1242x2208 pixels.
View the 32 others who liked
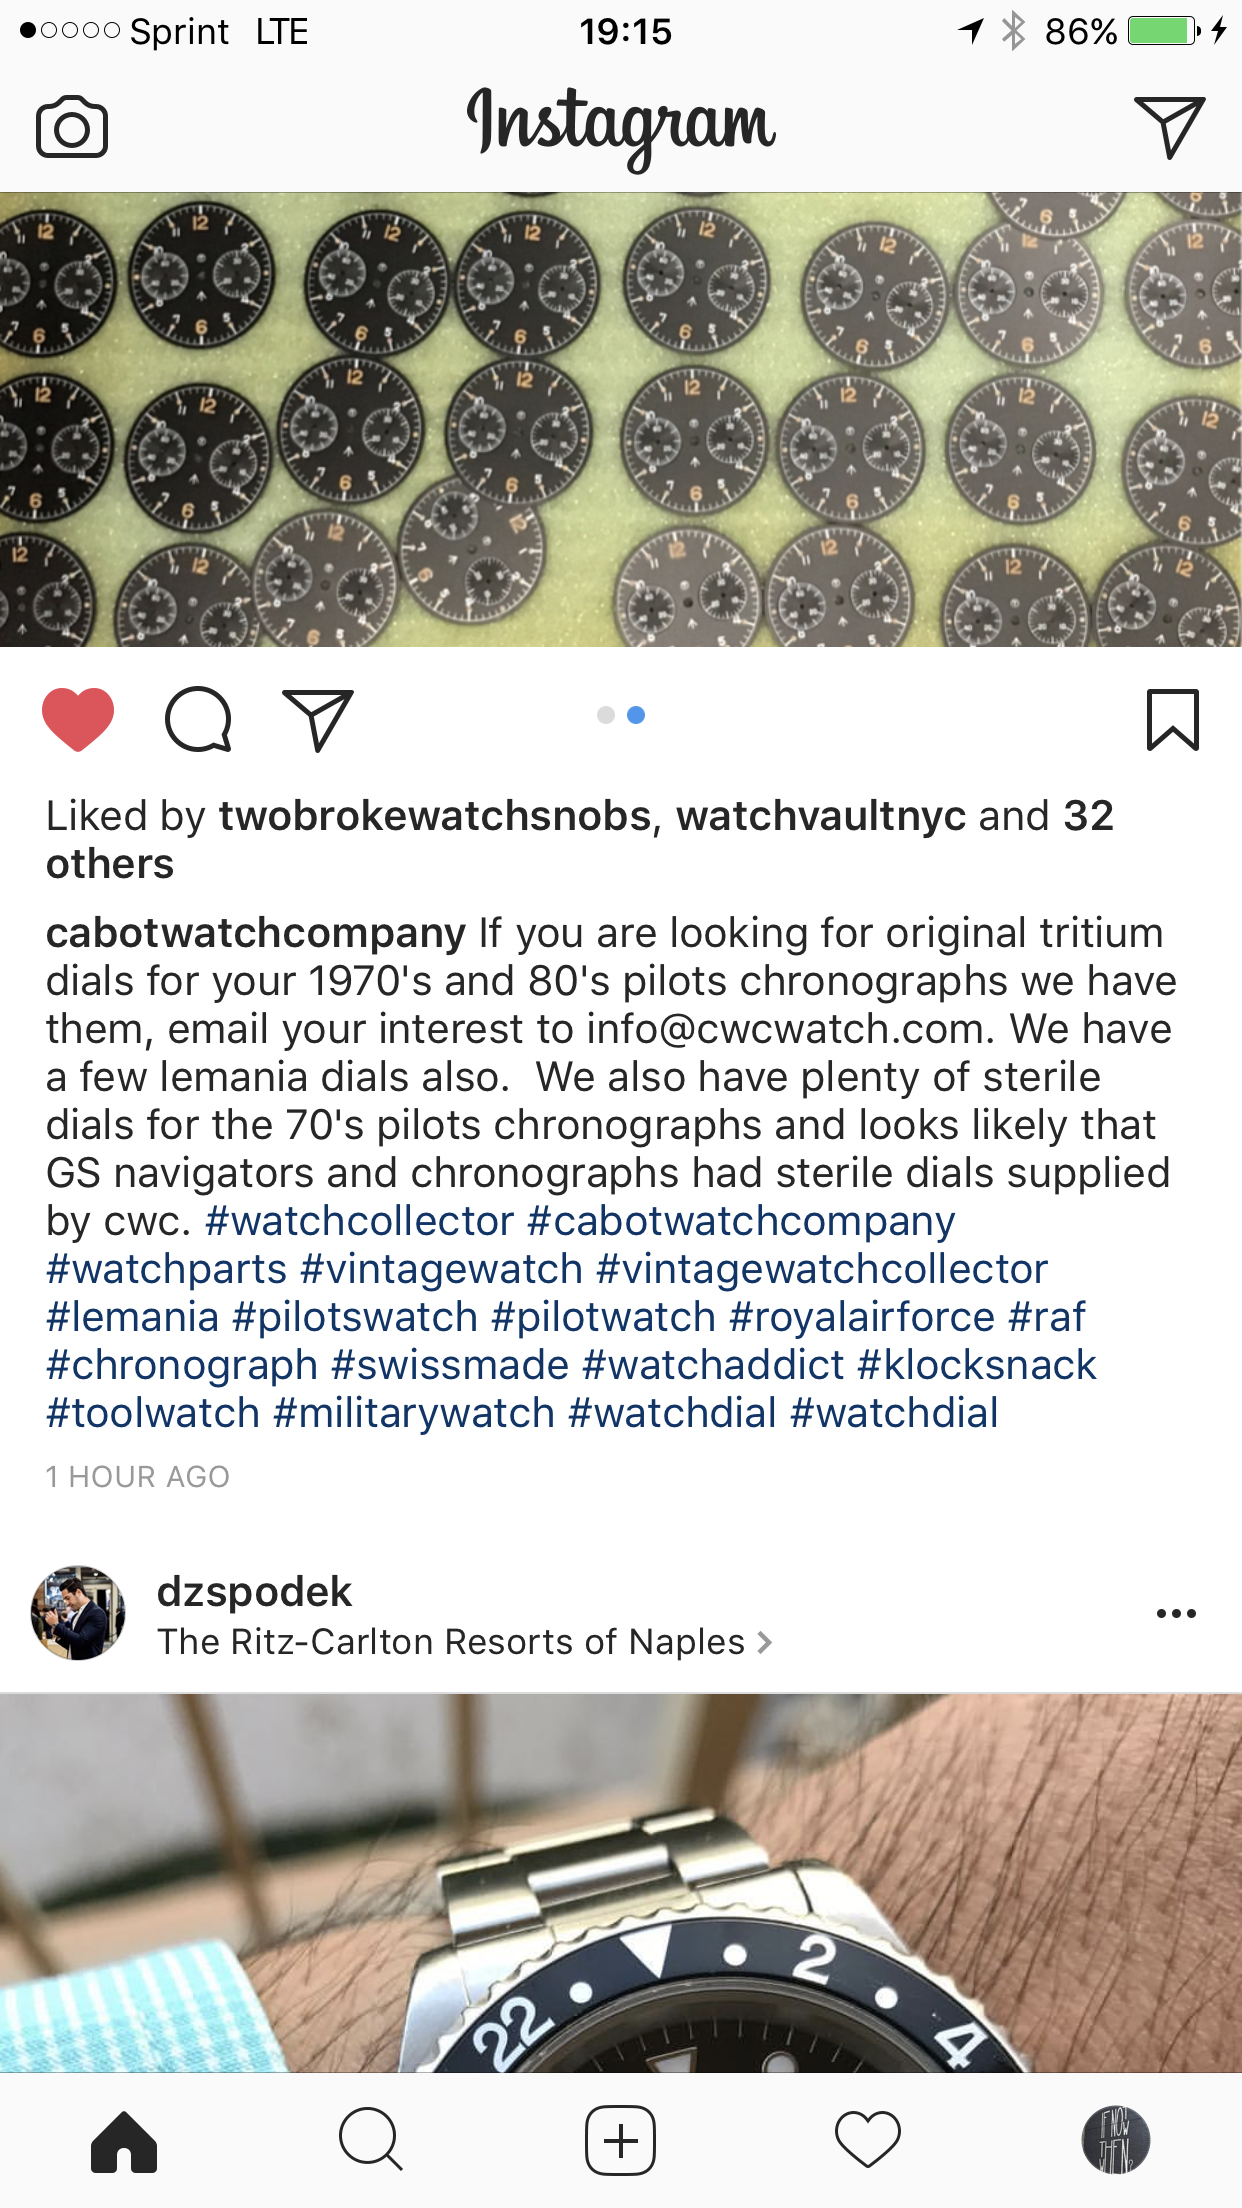tap(580, 840)
